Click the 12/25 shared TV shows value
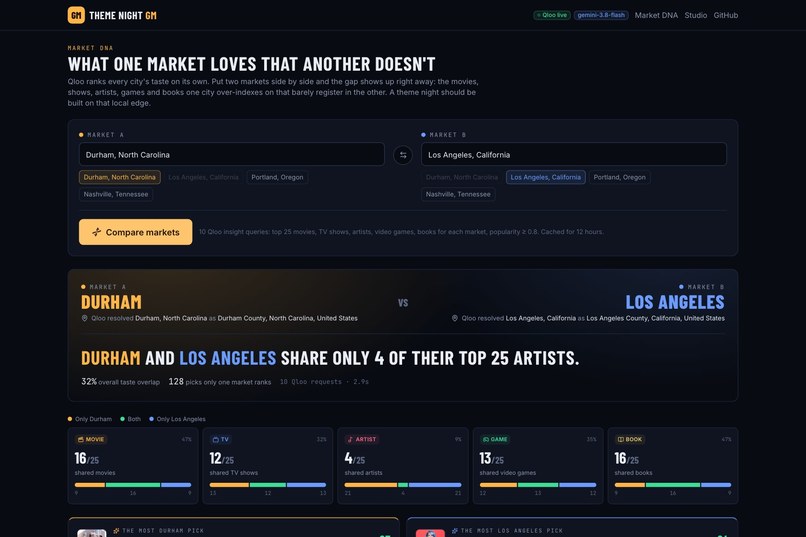Image resolution: width=806 pixels, height=537 pixels. 222,458
